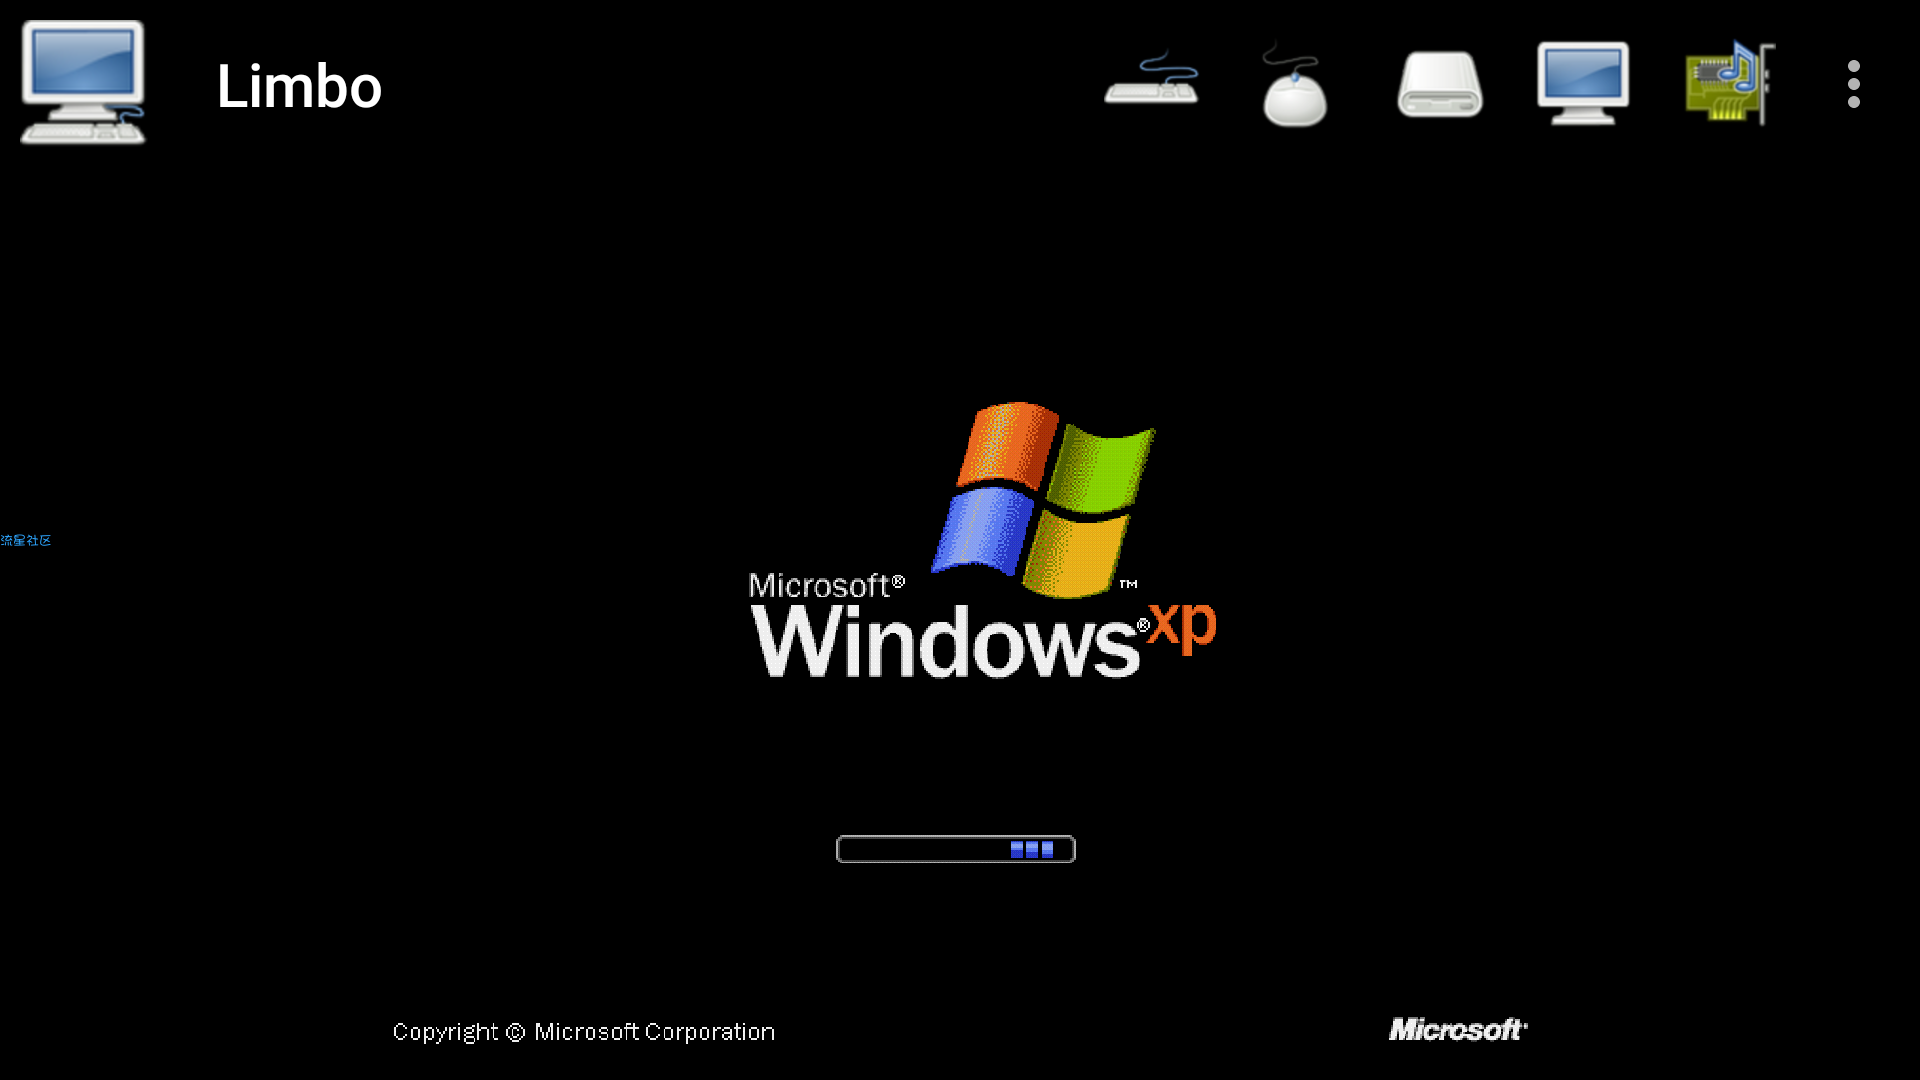Open the keyboard toolbar icon
Screen dimensions: 1920x1080
pyautogui.click(x=1151, y=78)
